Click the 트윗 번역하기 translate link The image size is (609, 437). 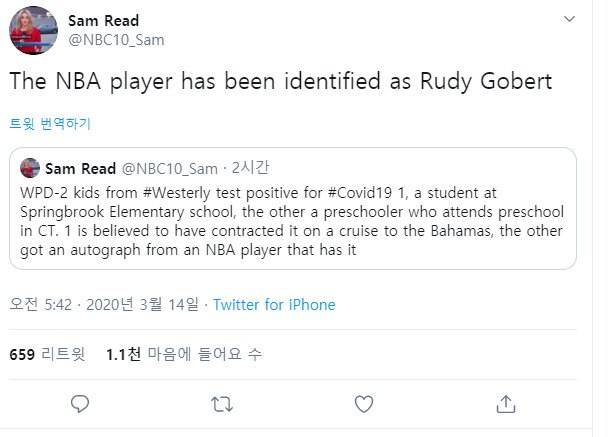pyautogui.click(x=50, y=124)
